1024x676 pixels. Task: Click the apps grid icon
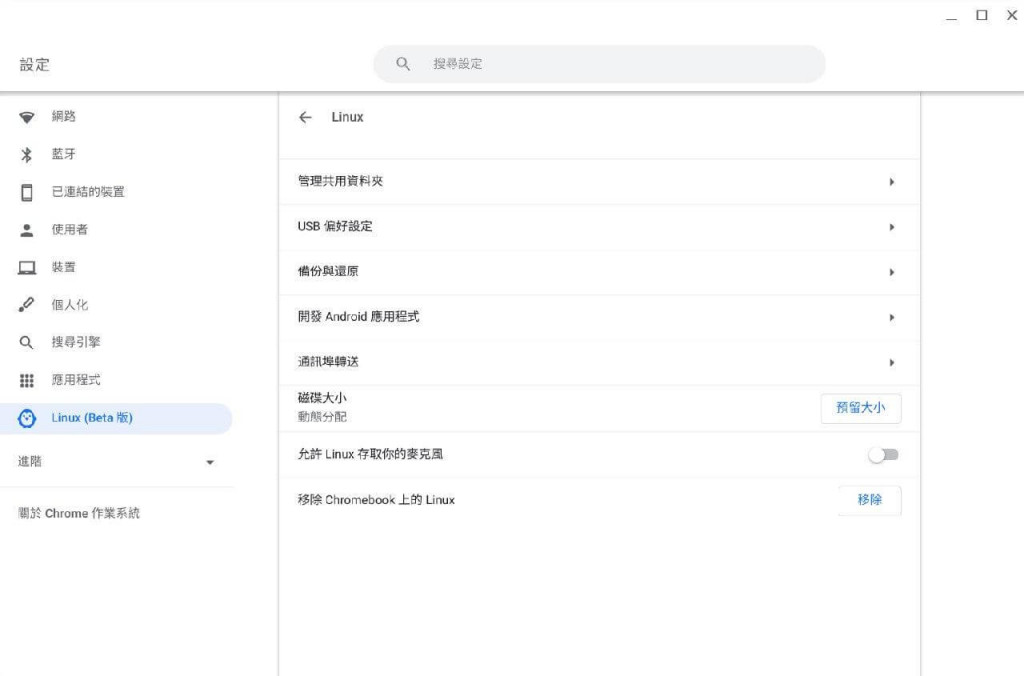pos(27,380)
